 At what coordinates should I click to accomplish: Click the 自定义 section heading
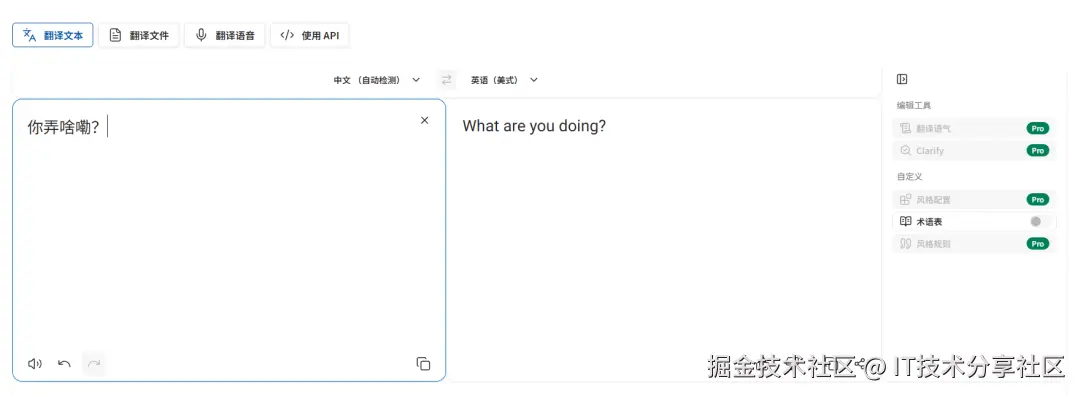coord(909,176)
